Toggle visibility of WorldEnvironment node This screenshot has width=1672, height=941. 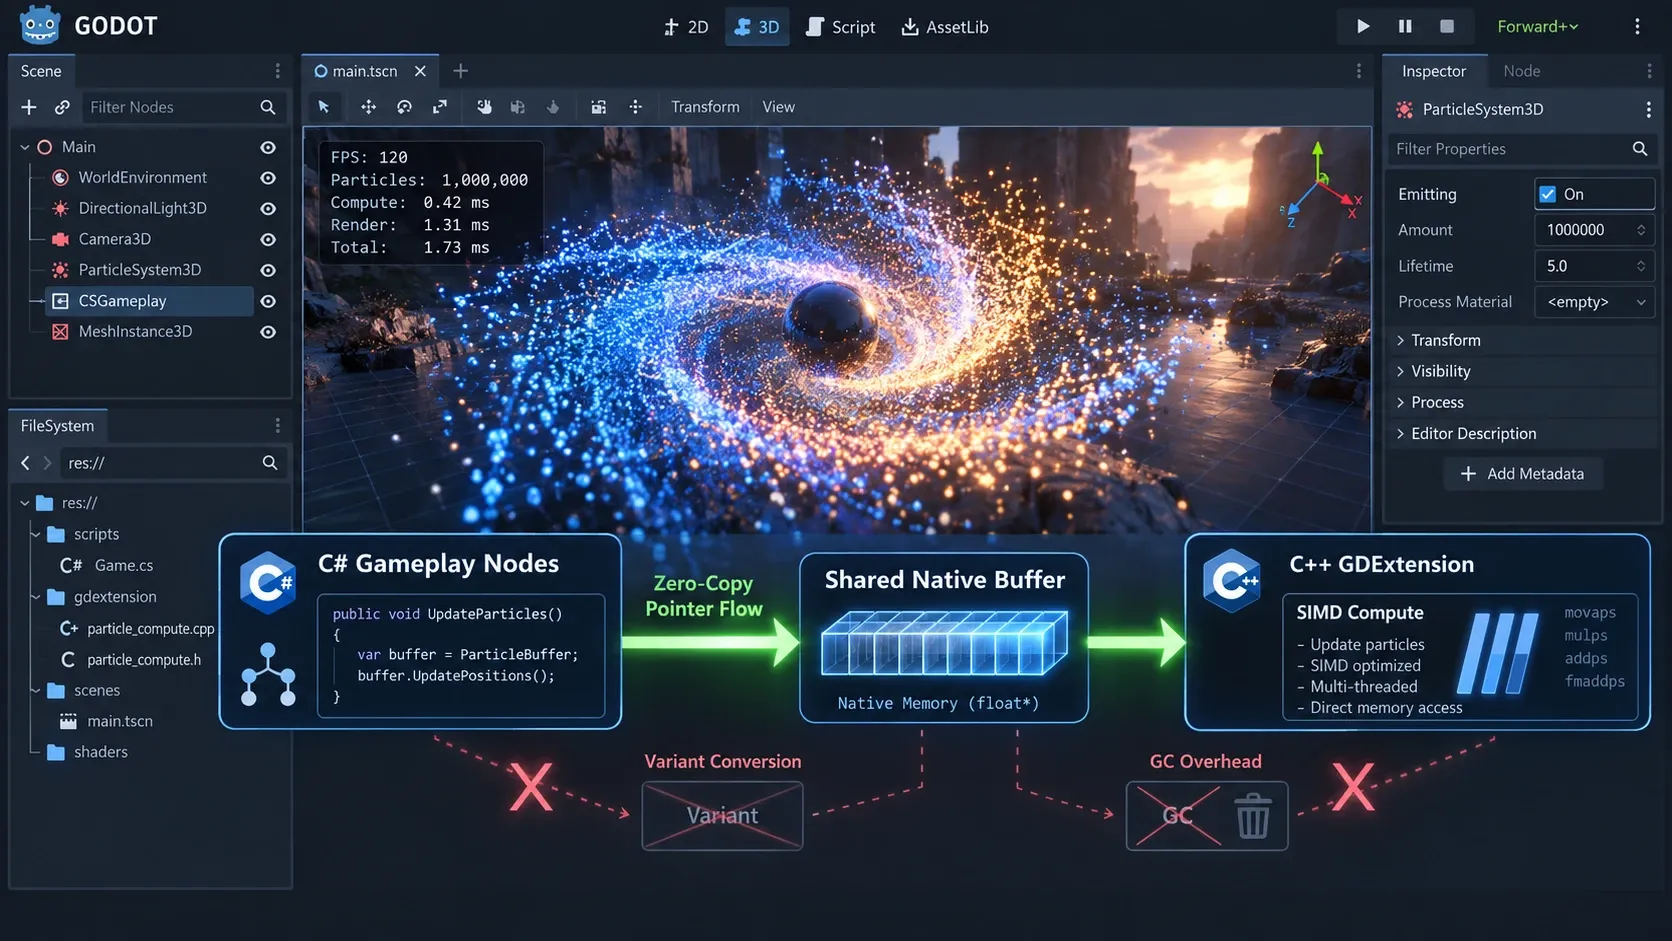click(x=268, y=178)
